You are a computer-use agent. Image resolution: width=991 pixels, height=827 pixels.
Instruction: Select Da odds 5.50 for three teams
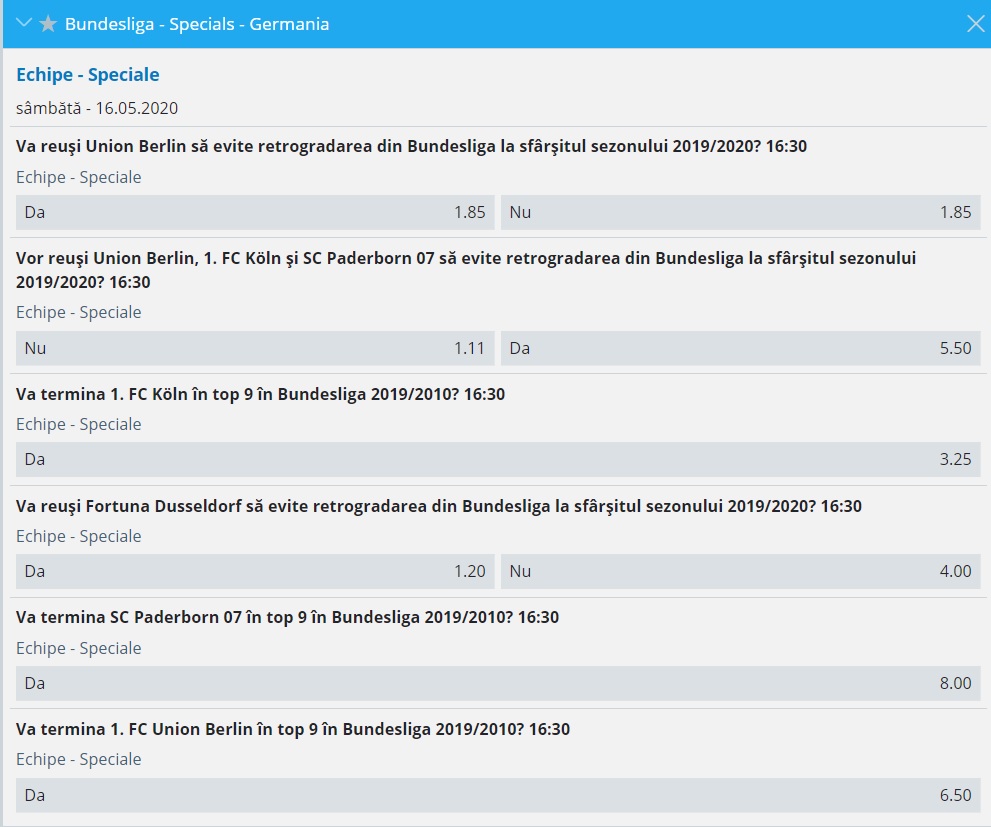[x=739, y=348]
